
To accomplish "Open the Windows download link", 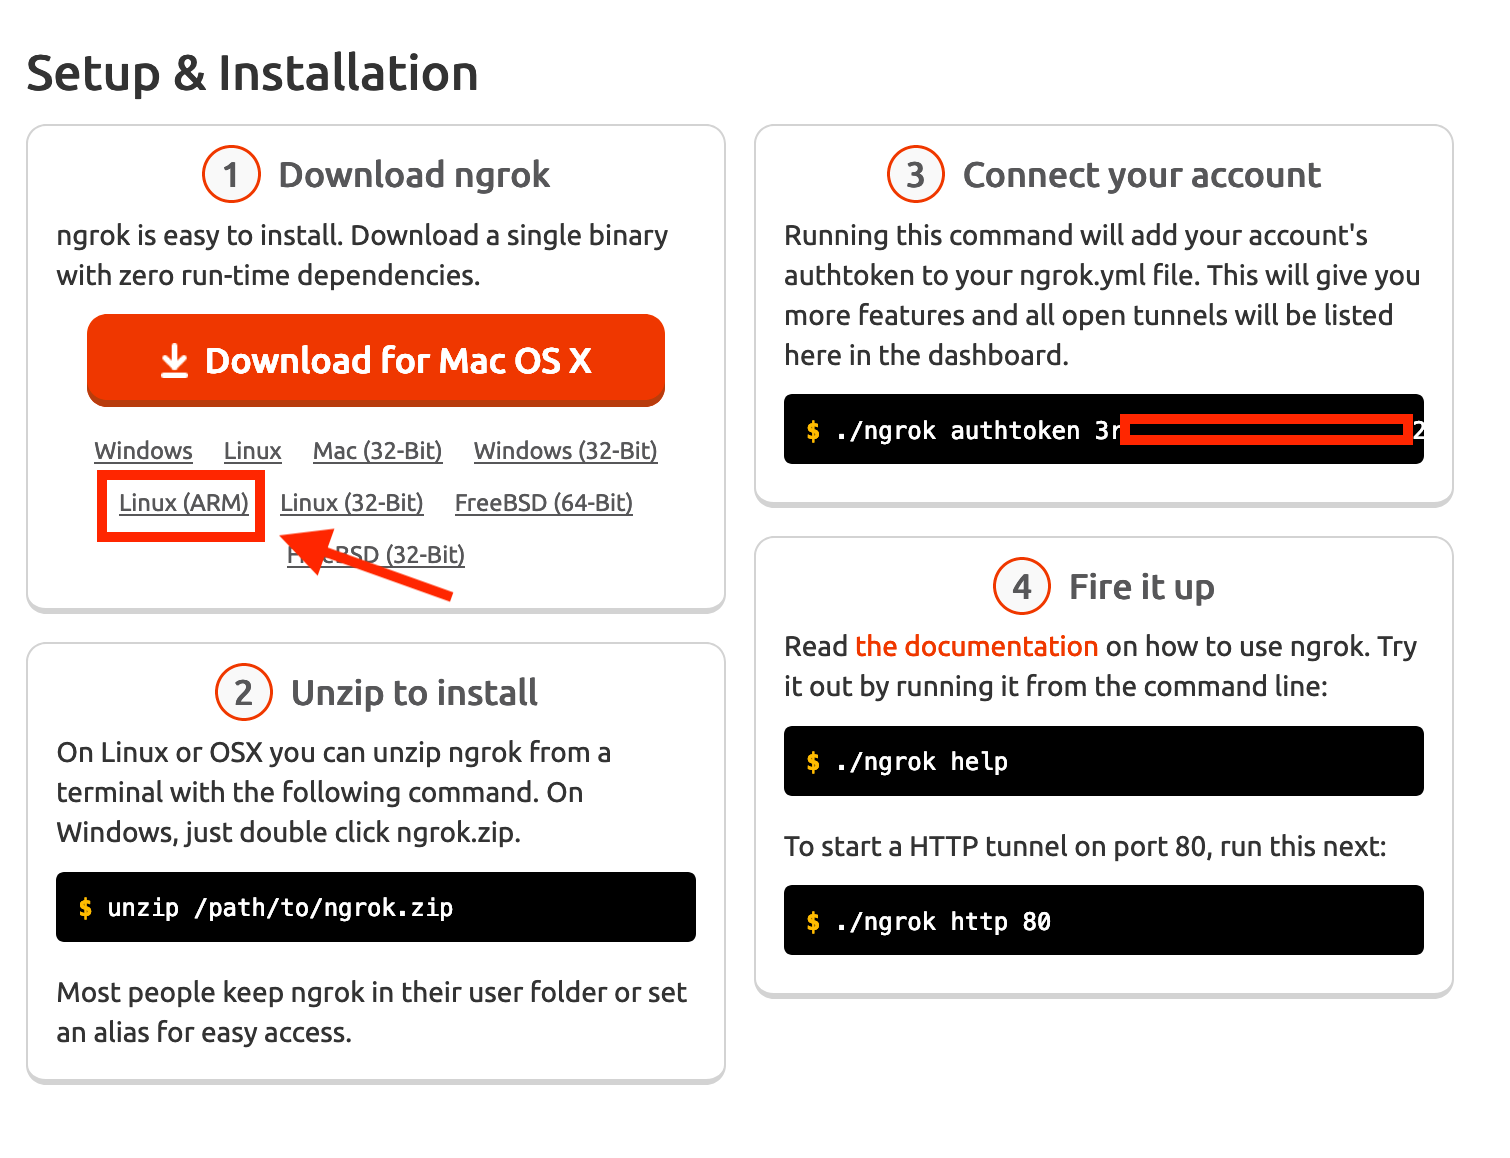I will pyautogui.click(x=143, y=451).
